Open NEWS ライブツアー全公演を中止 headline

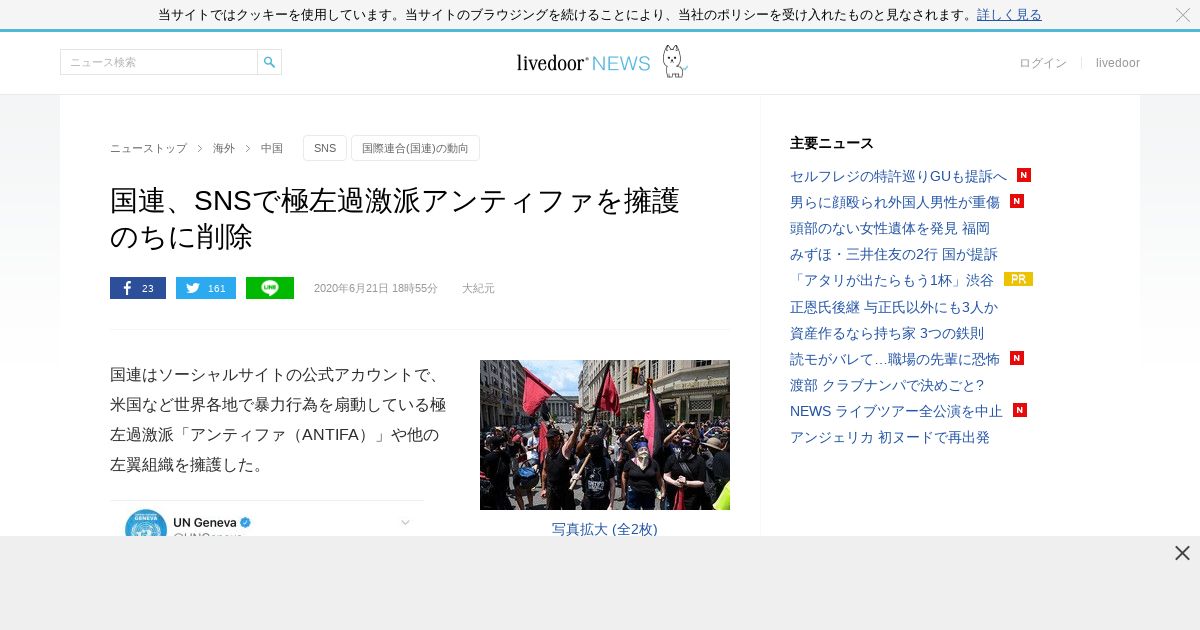coord(896,410)
